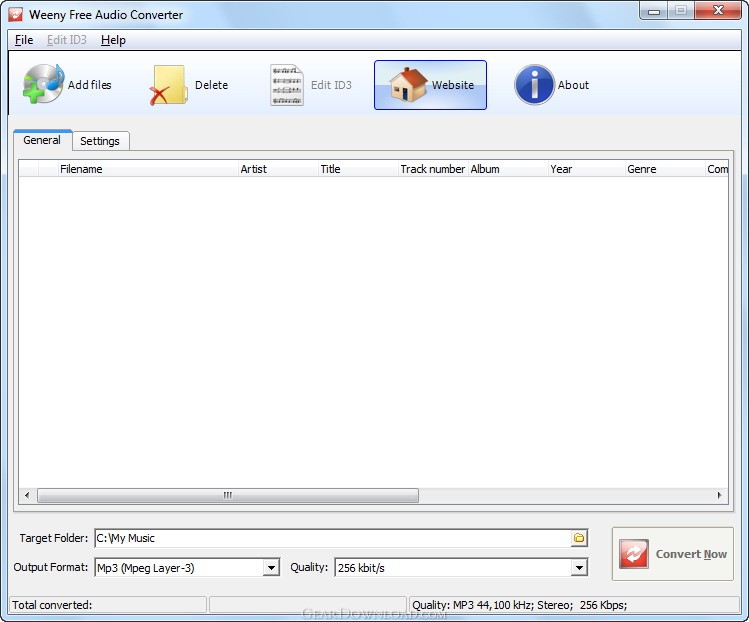
Task: Click the application icon in the title bar
Action: (15, 14)
